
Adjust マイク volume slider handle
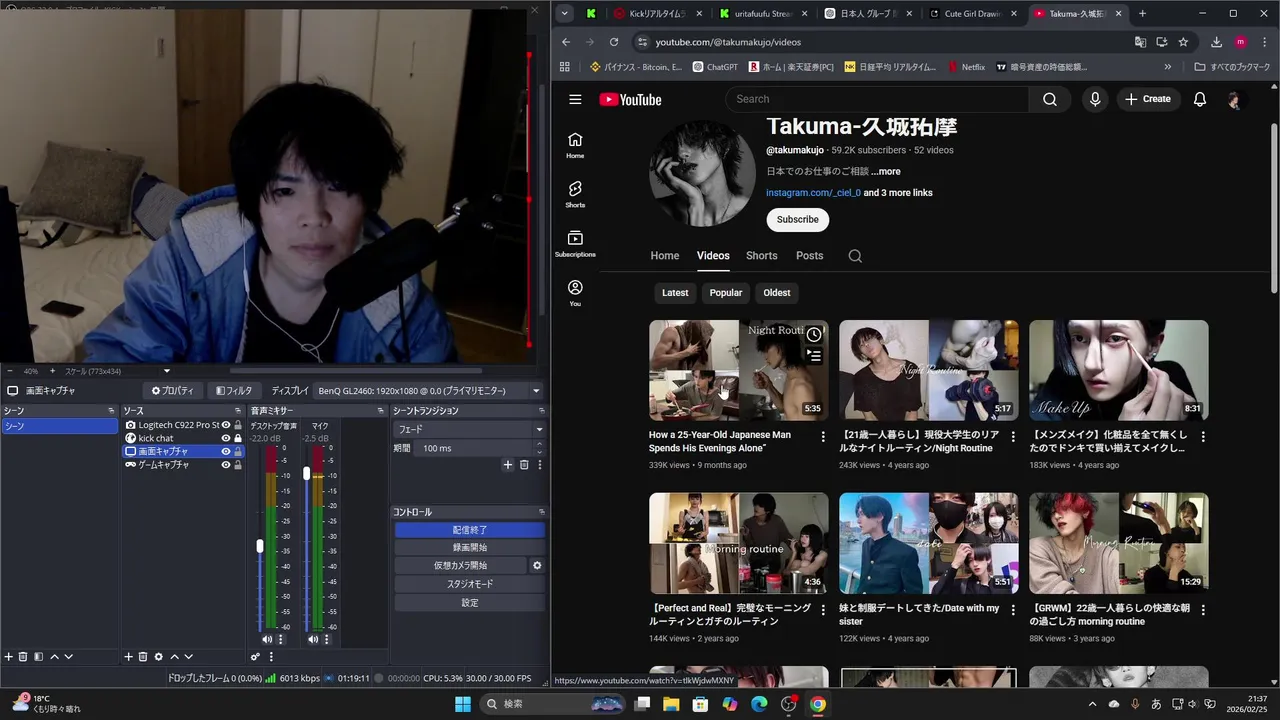[306, 474]
